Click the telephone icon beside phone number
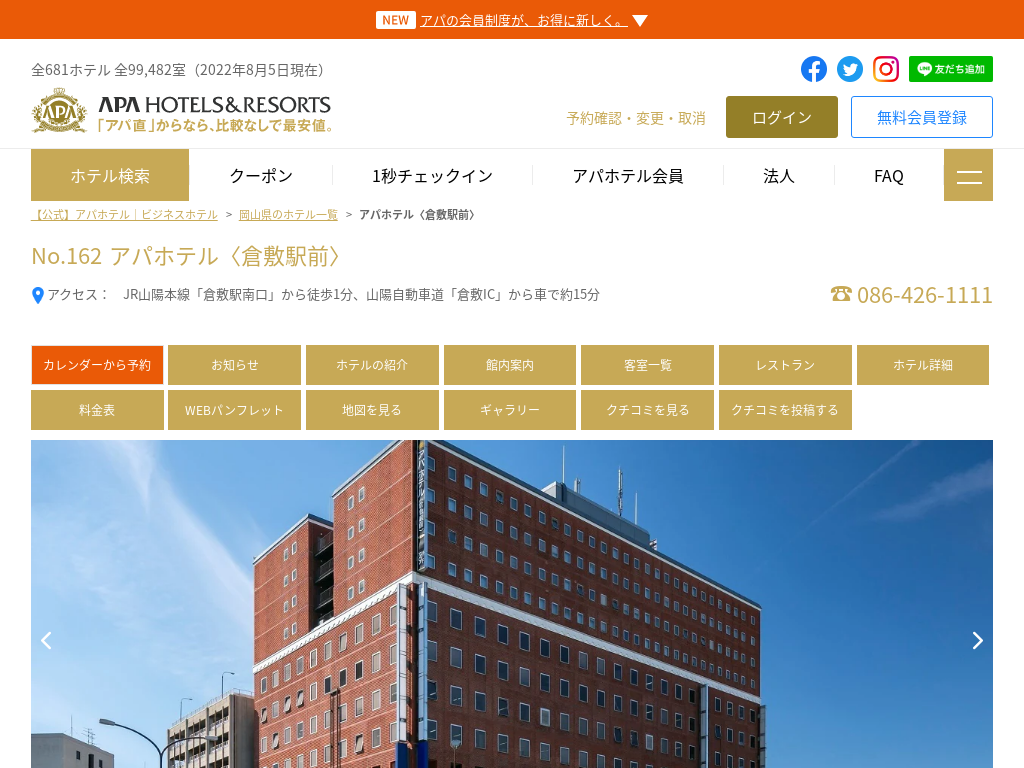This screenshot has width=1024, height=768. pos(841,294)
